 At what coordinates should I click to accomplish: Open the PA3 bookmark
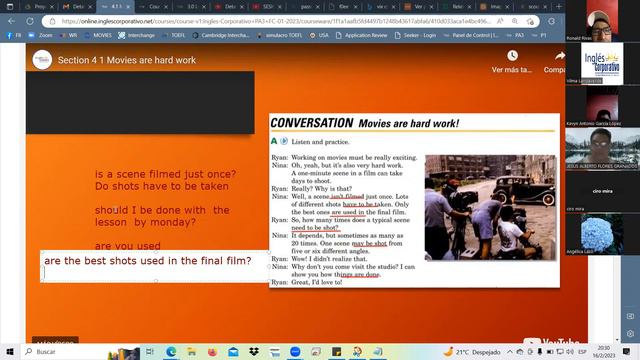click(x=515, y=36)
